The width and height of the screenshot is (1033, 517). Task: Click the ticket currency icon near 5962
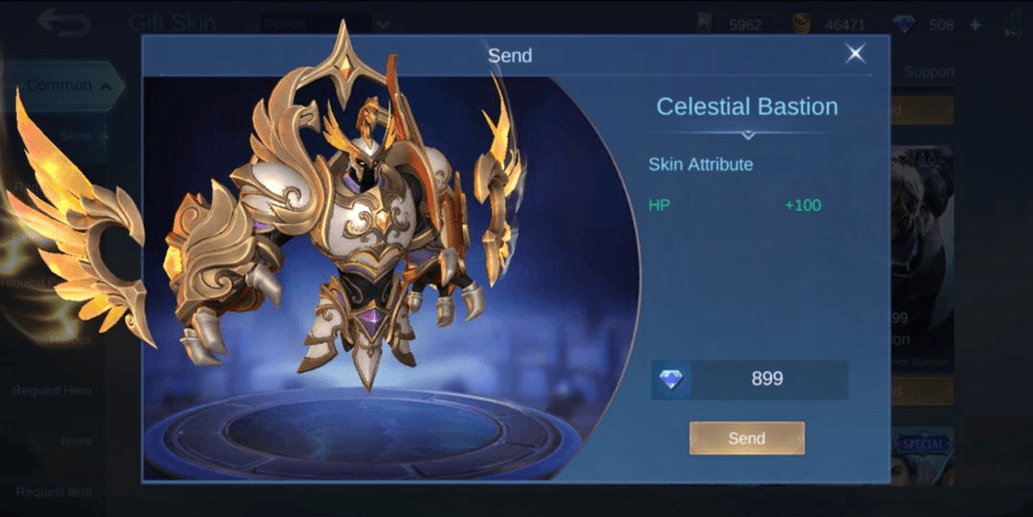[x=704, y=25]
